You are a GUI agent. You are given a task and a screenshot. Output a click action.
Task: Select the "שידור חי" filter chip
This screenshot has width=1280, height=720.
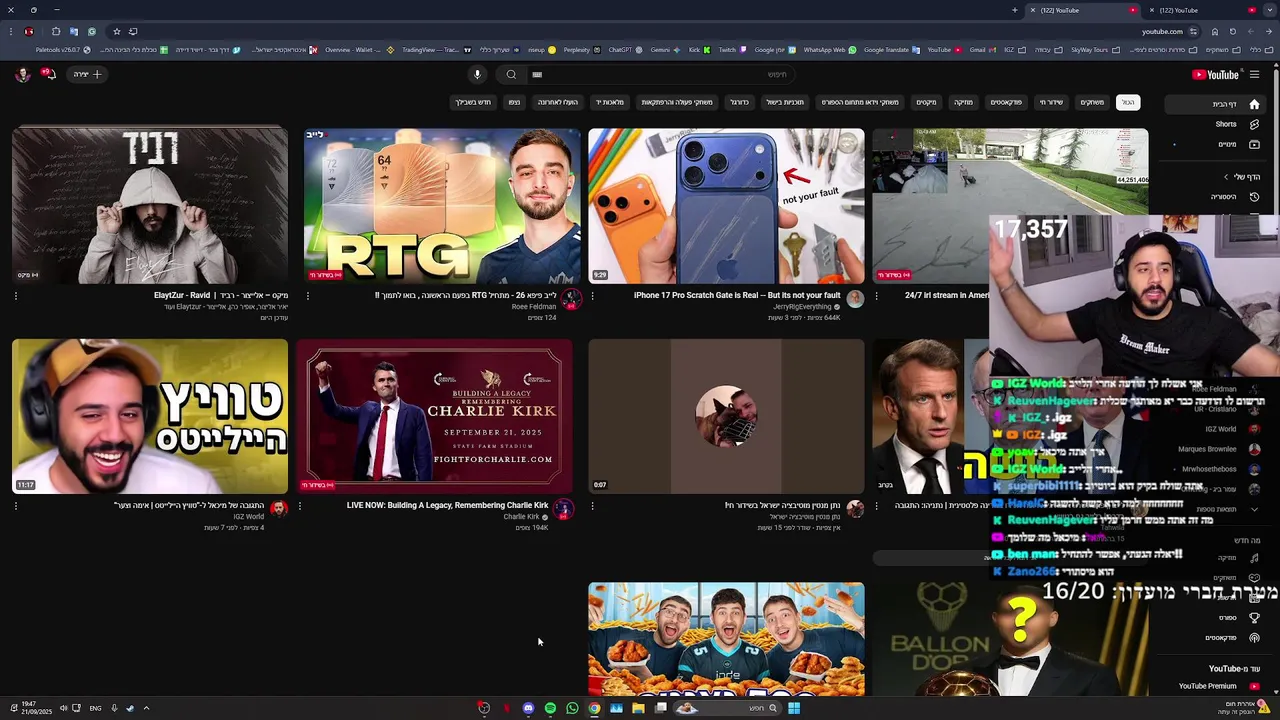point(1051,102)
